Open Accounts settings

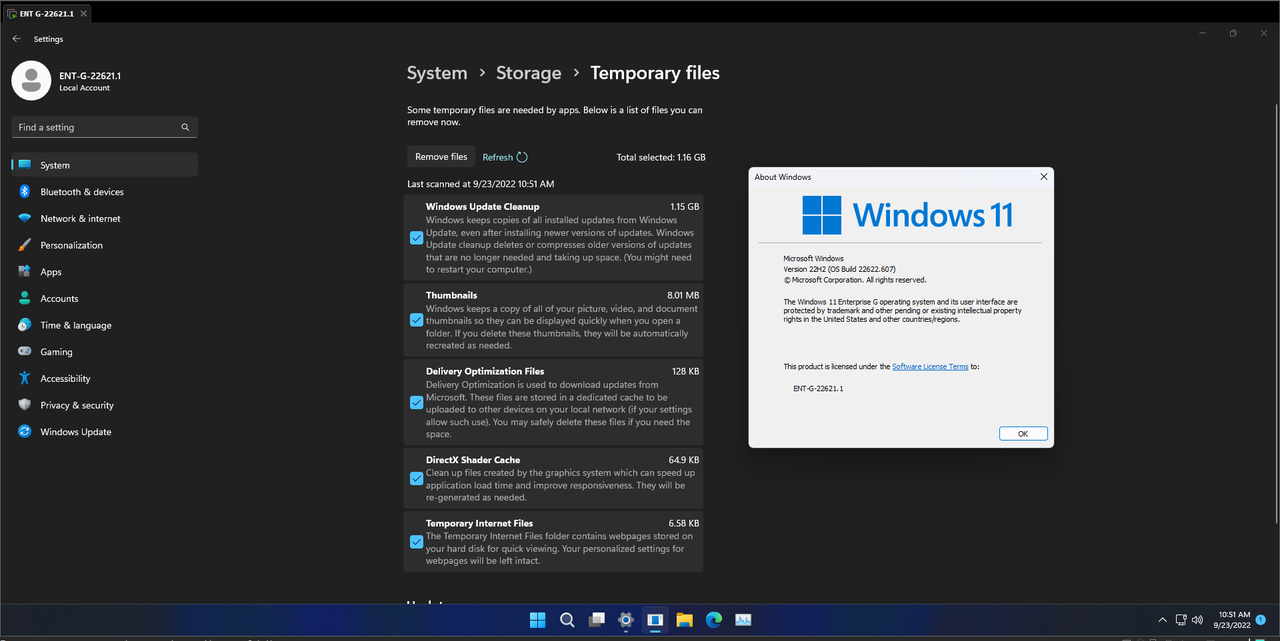(104, 298)
